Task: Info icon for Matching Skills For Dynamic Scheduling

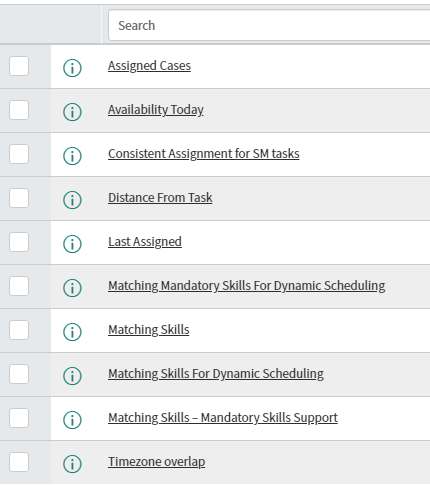Action: pos(72,376)
